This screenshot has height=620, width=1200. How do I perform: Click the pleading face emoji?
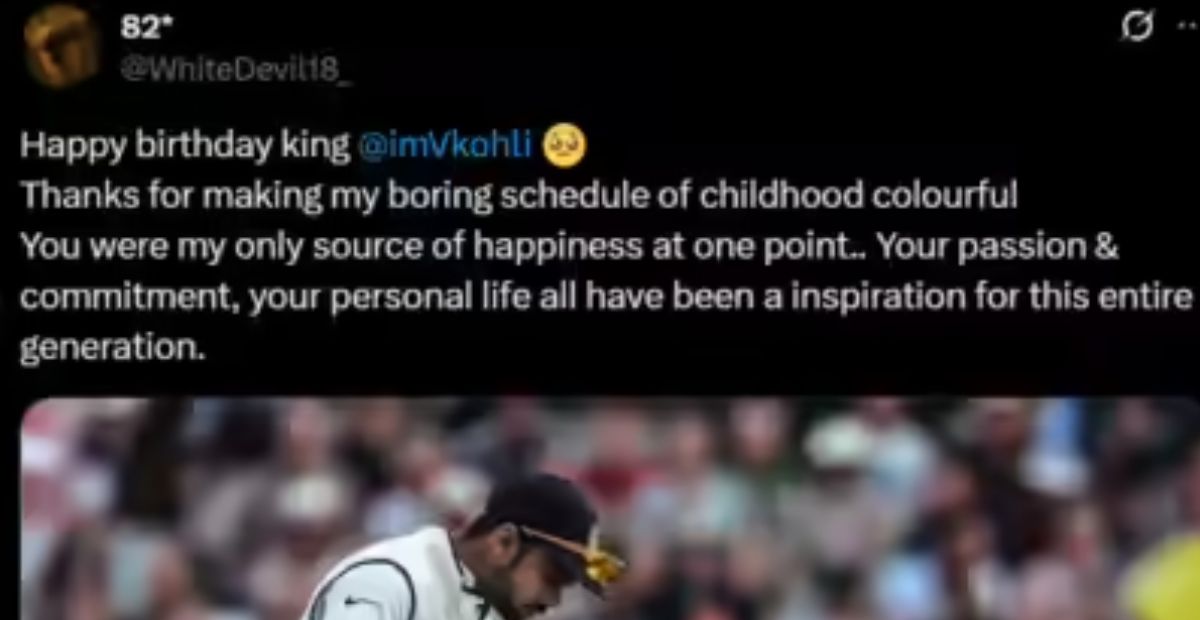click(x=565, y=147)
